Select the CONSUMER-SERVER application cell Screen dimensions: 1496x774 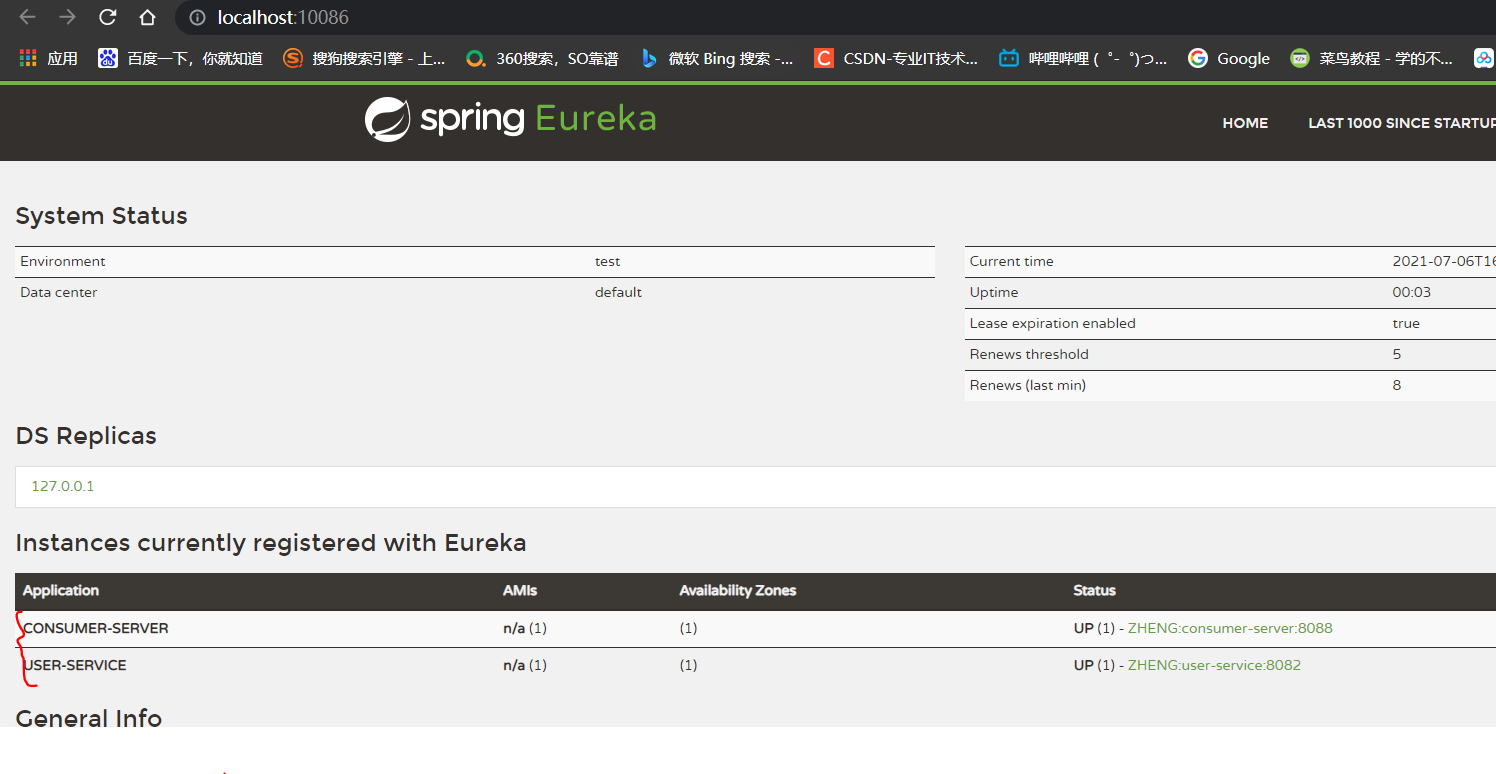96,628
